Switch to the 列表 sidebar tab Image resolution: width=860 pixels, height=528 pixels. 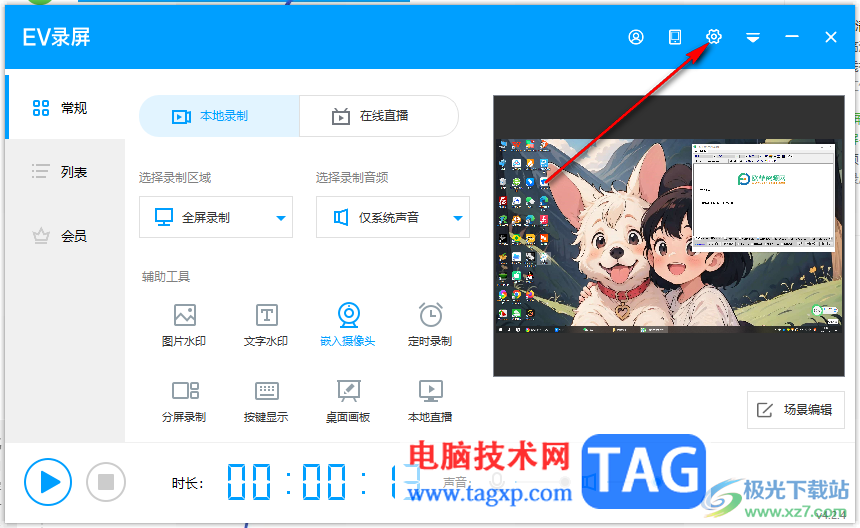click(x=65, y=172)
